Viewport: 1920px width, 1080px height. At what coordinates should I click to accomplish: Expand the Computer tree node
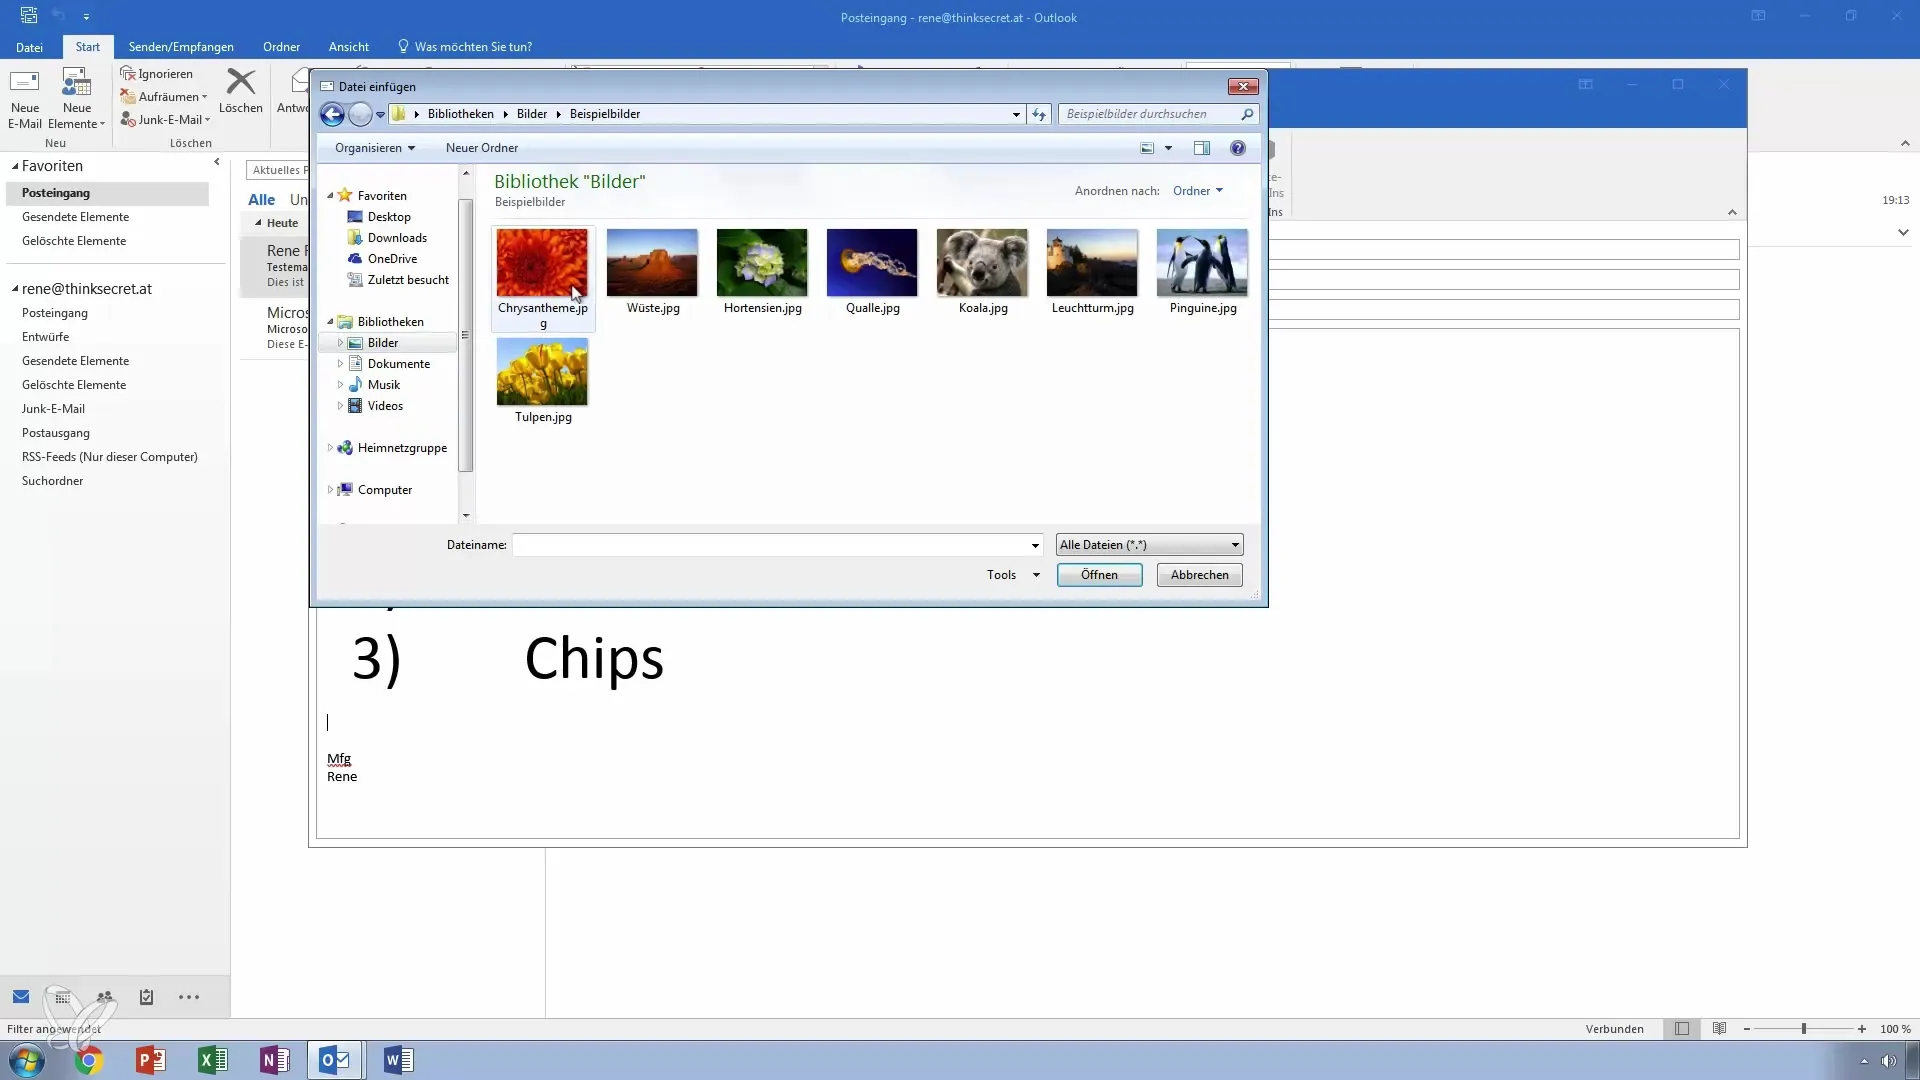[x=330, y=490]
